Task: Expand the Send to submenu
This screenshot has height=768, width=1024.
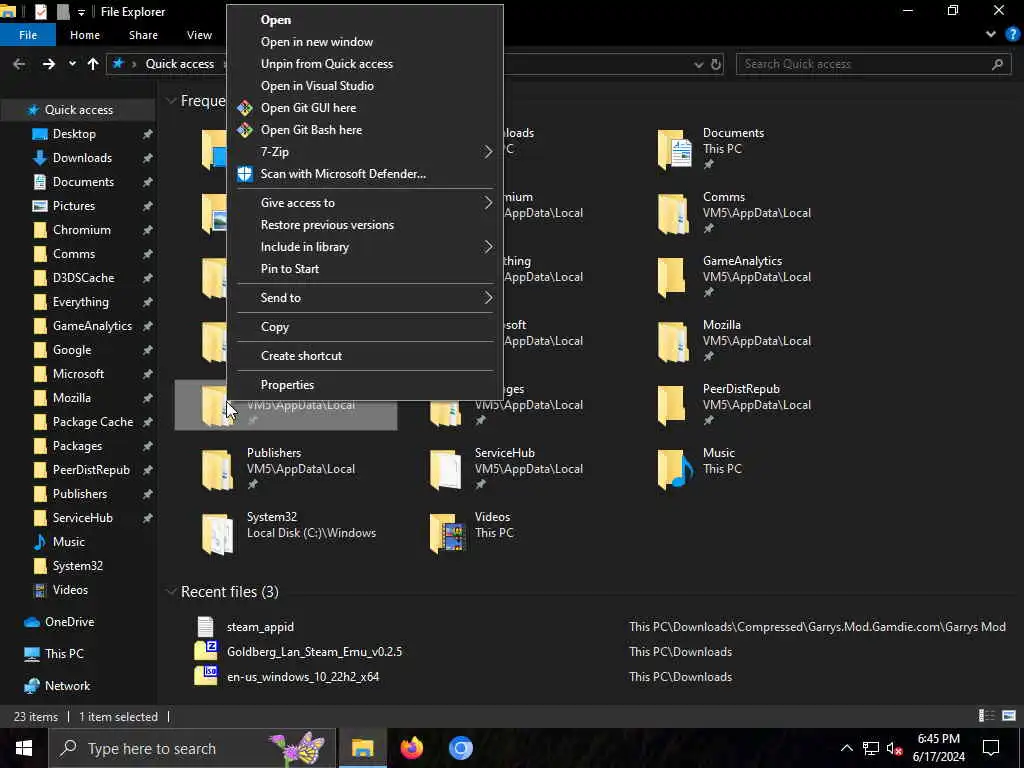Action: tap(364, 298)
